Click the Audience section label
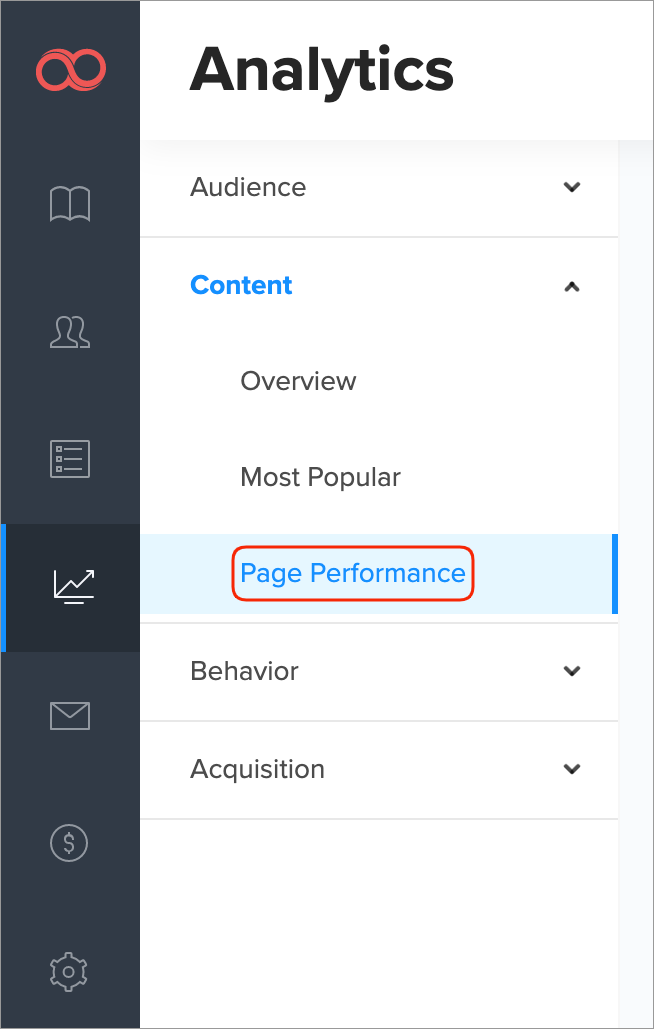This screenshot has height=1029, width=654. tap(248, 187)
